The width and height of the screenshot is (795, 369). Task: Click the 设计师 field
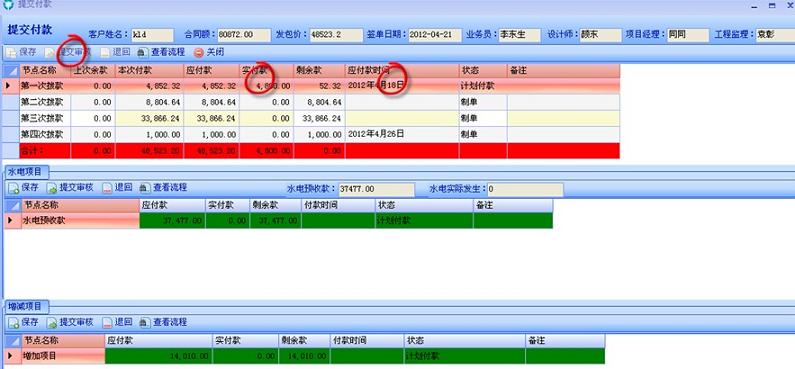[600, 35]
